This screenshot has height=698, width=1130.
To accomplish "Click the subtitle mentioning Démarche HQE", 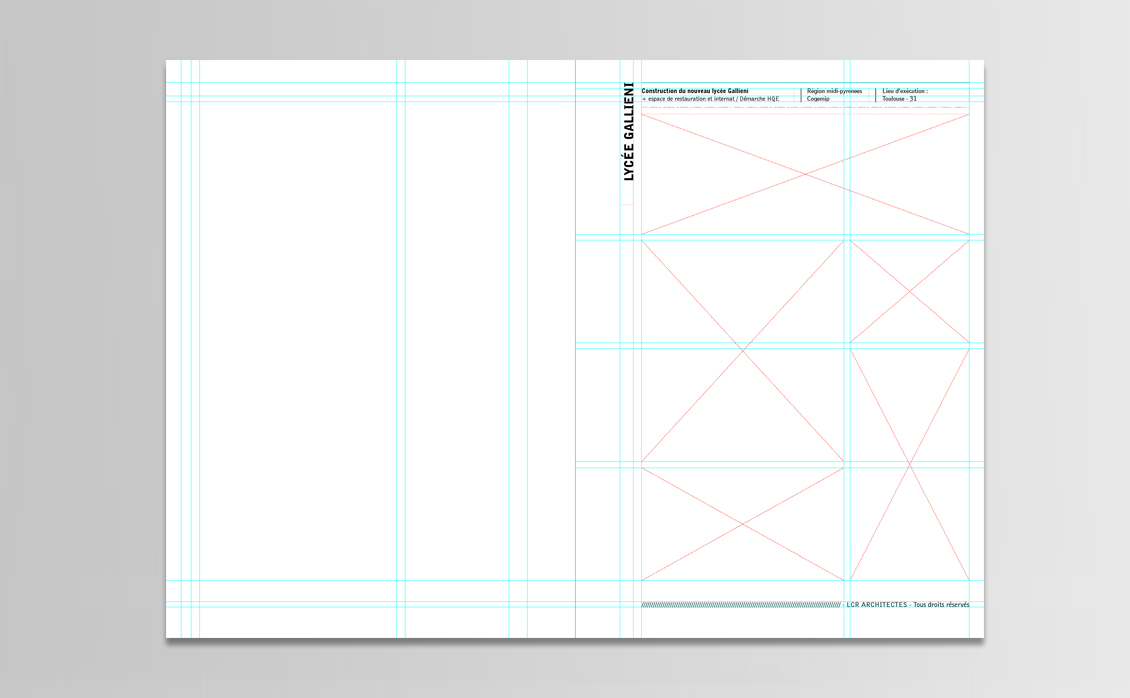I will pyautogui.click(x=711, y=99).
